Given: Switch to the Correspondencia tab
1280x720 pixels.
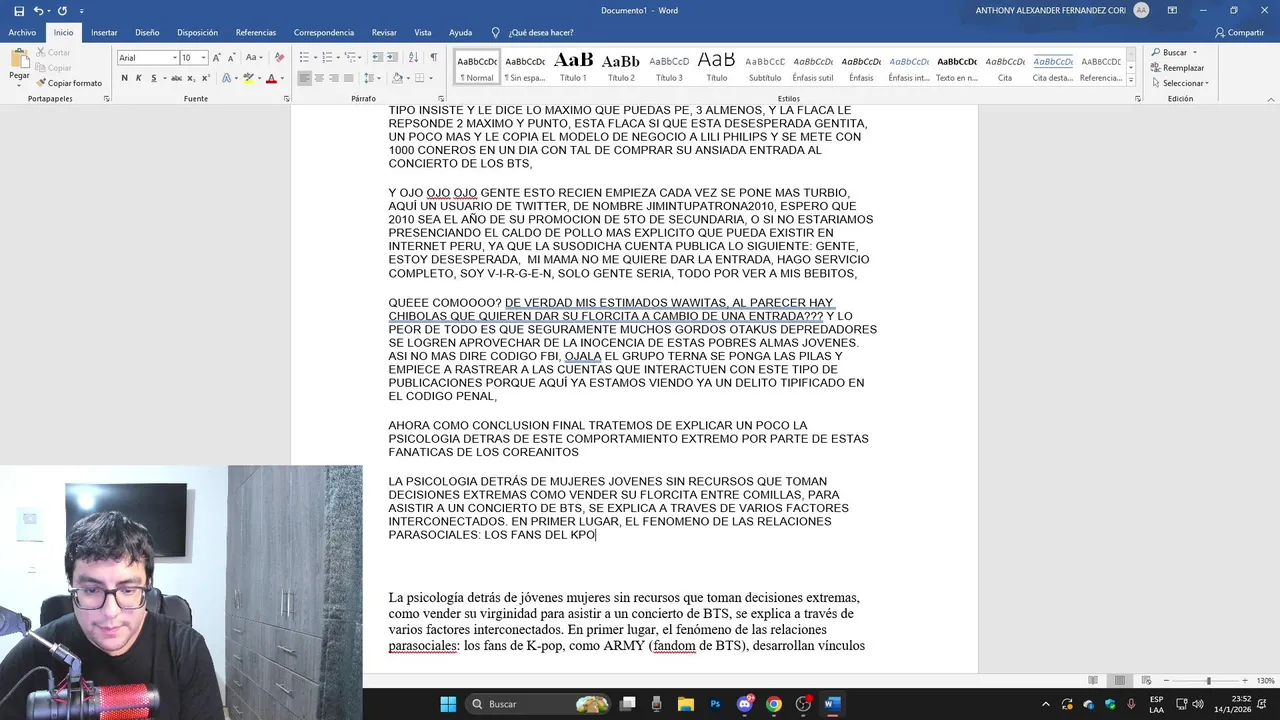Looking at the screenshot, I should [324, 32].
